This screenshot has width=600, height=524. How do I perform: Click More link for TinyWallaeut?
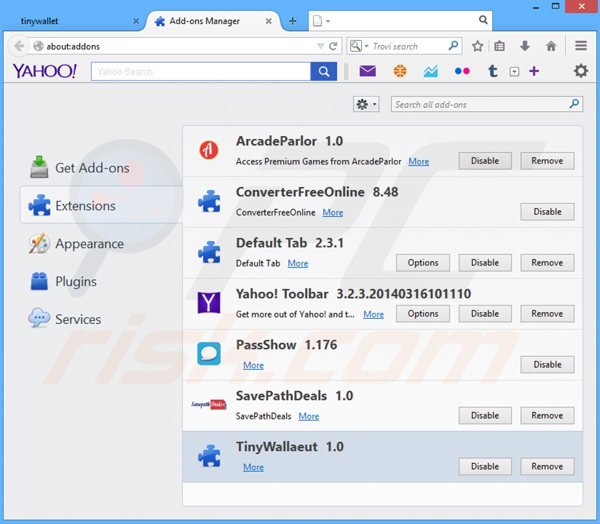pos(253,467)
